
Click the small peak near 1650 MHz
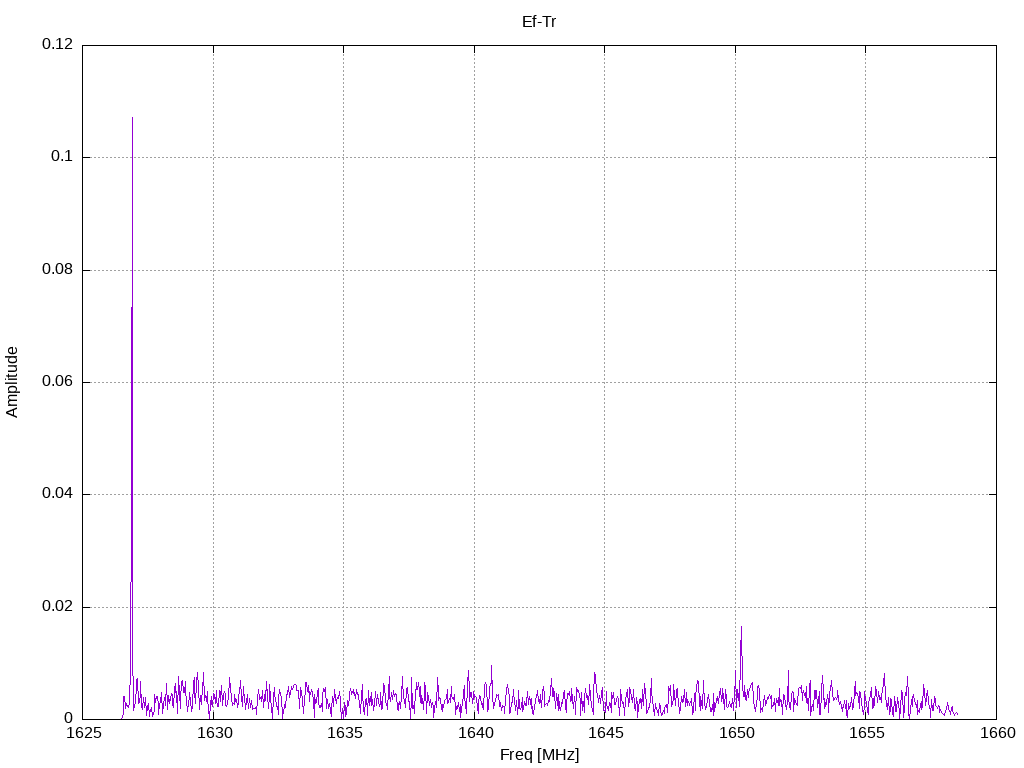(741, 628)
